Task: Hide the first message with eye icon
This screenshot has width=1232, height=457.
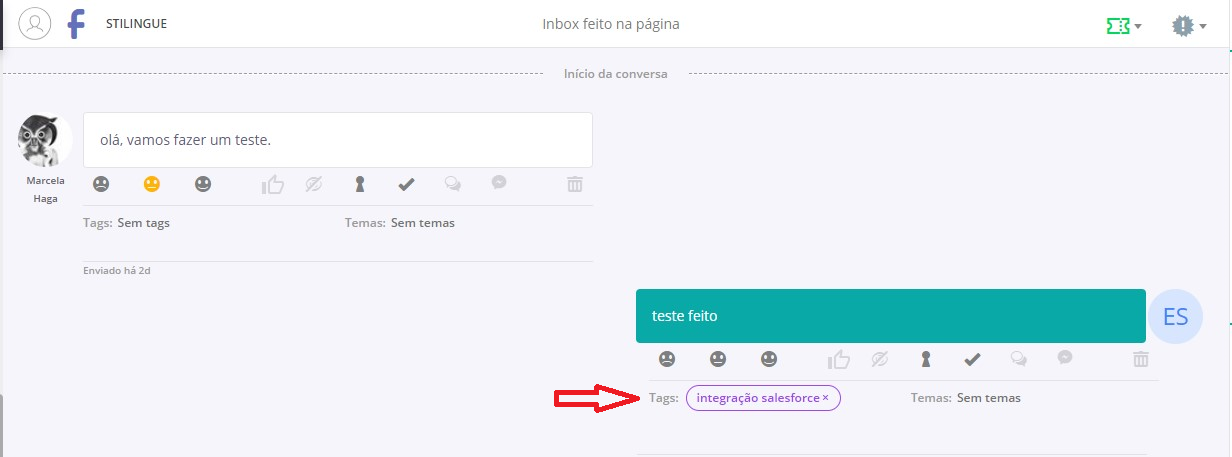Action: (x=313, y=184)
